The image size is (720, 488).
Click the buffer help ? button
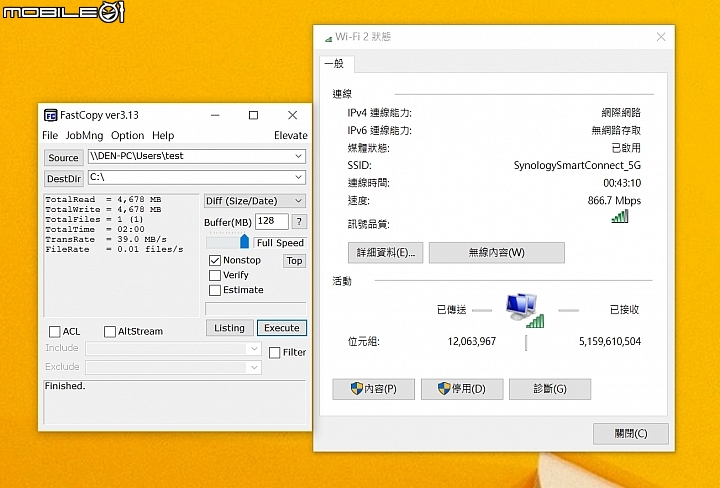click(299, 221)
